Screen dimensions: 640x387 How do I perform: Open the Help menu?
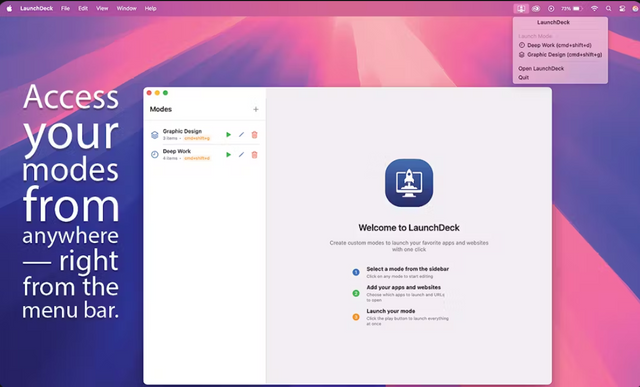(150, 9)
